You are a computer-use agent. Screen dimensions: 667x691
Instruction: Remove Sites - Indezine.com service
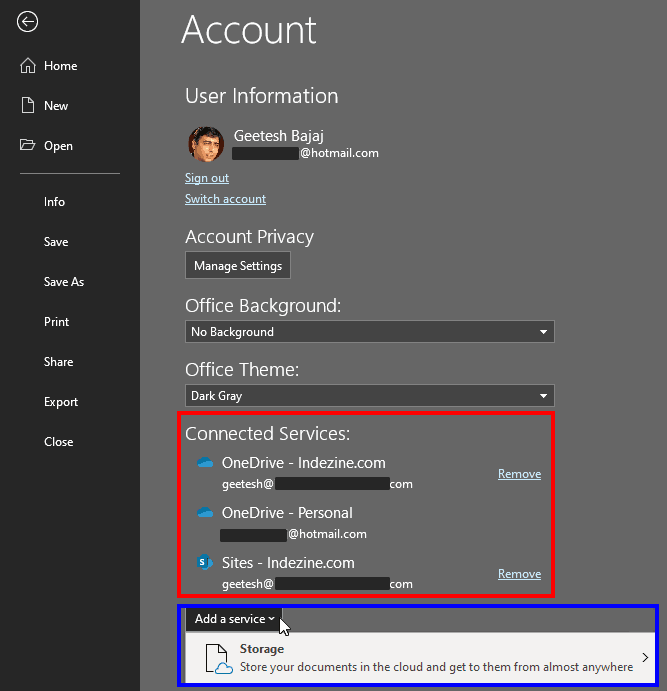519,574
